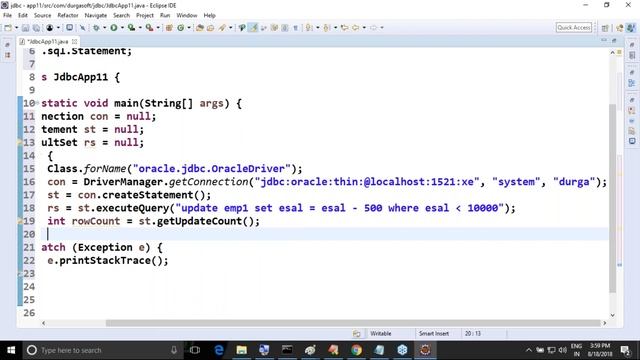Open Back history dropdown arrow
Viewport: 640px width, 360px height.
click(x=364, y=28)
